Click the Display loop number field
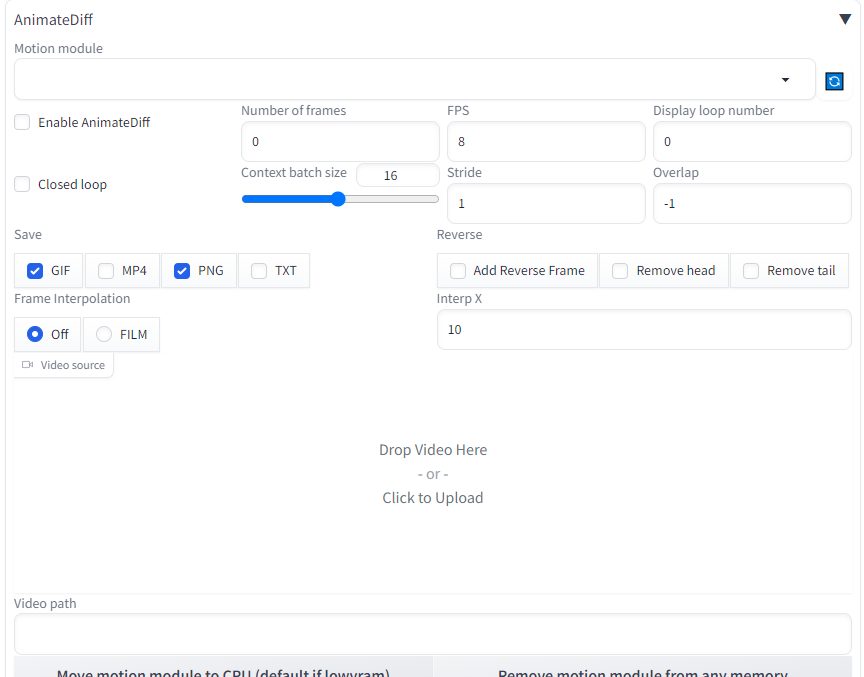 click(x=752, y=142)
